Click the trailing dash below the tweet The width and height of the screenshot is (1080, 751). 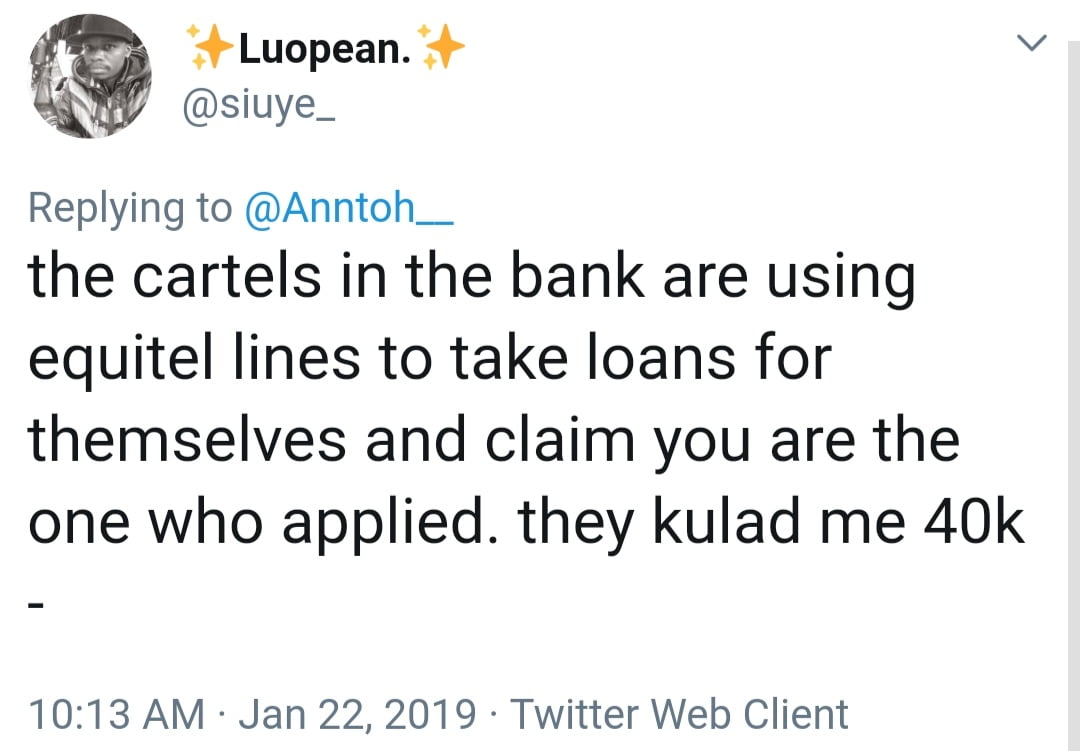click(36, 607)
